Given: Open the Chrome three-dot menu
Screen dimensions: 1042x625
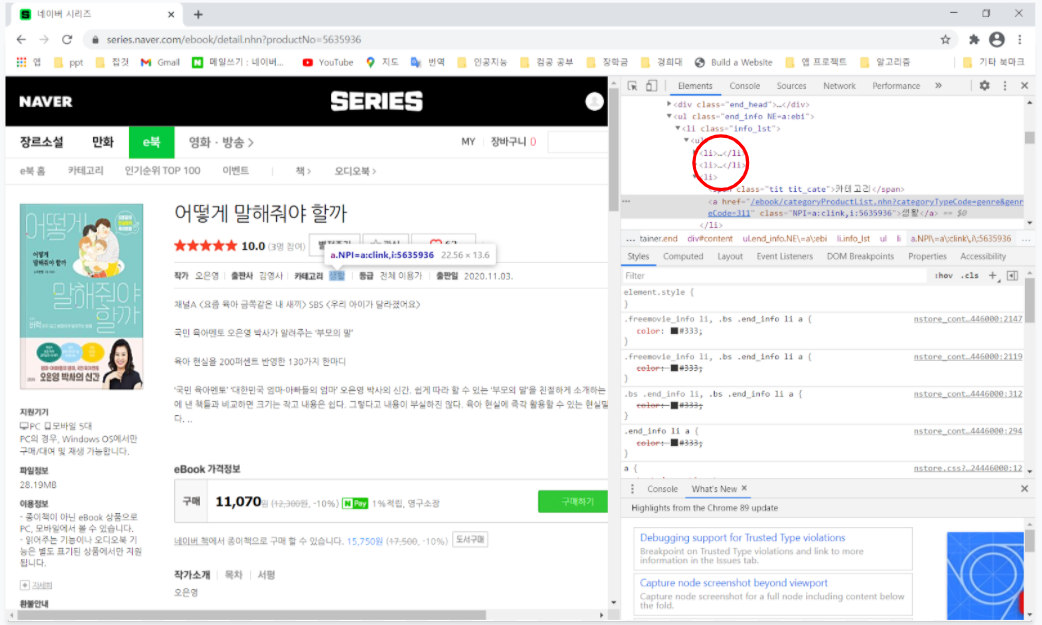Looking at the screenshot, I should click(x=1019, y=39).
